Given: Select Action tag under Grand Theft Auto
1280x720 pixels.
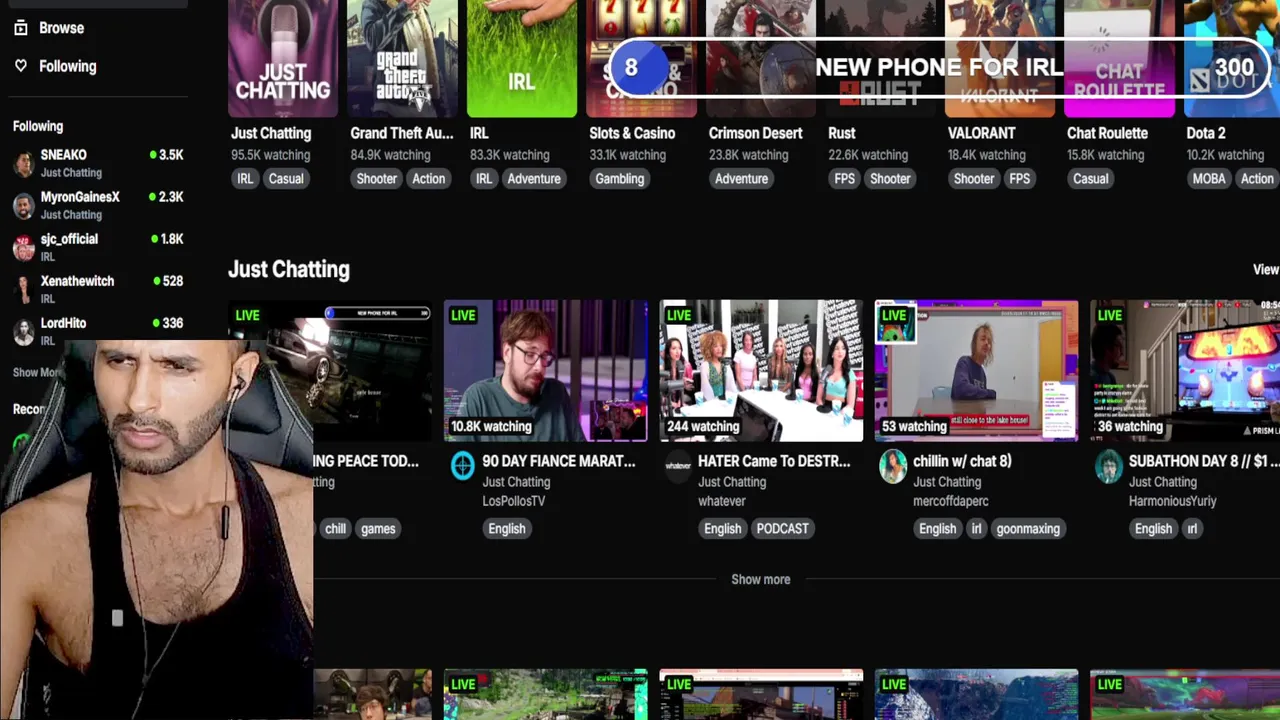Looking at the screenshot, I should tap(429, 179).
